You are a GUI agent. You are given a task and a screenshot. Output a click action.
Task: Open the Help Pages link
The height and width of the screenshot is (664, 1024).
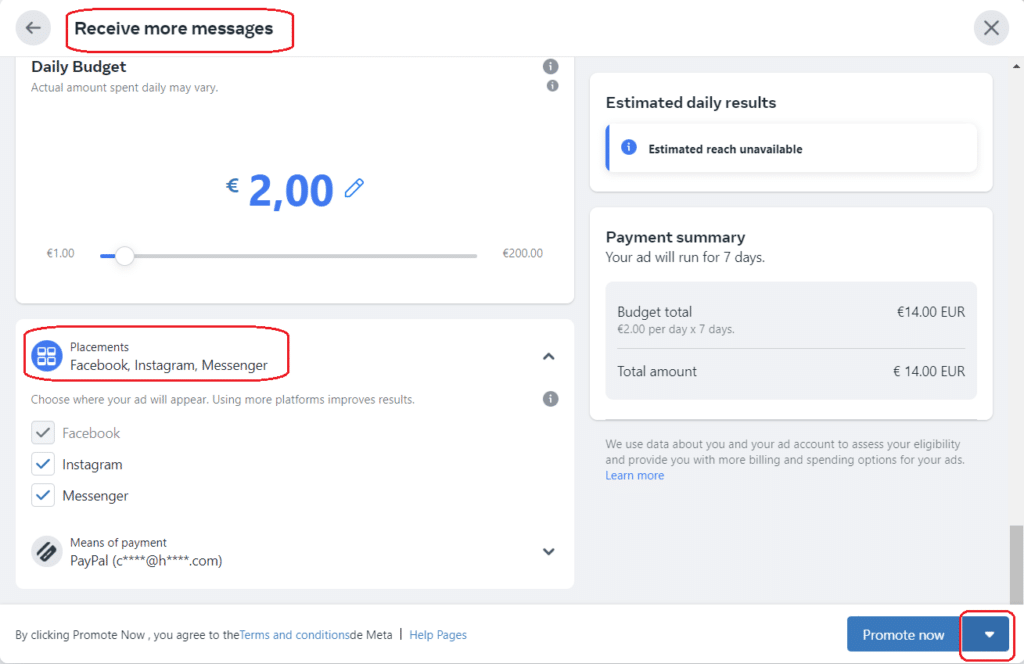[438, 635]
